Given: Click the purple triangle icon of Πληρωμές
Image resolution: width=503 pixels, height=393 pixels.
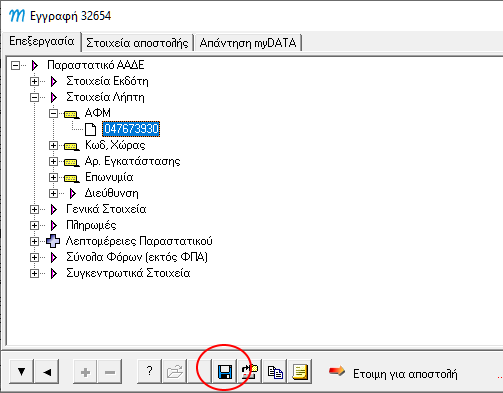Looking at the screenshot, I should point(54,225).
